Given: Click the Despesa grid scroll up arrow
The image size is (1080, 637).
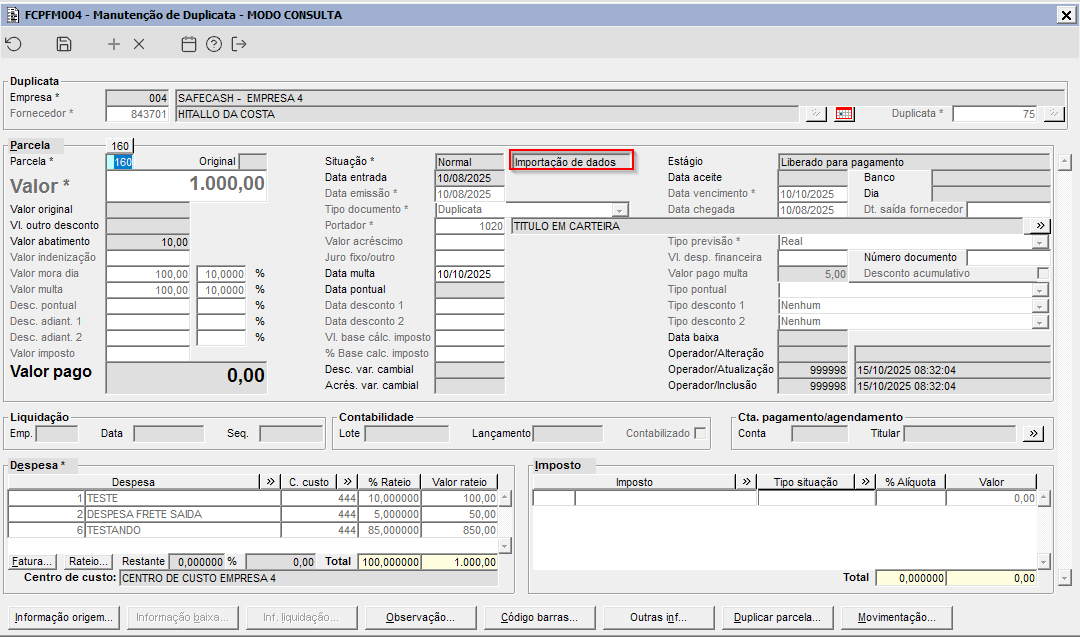Looking at the screenshot, I should (x=505, y=497).
